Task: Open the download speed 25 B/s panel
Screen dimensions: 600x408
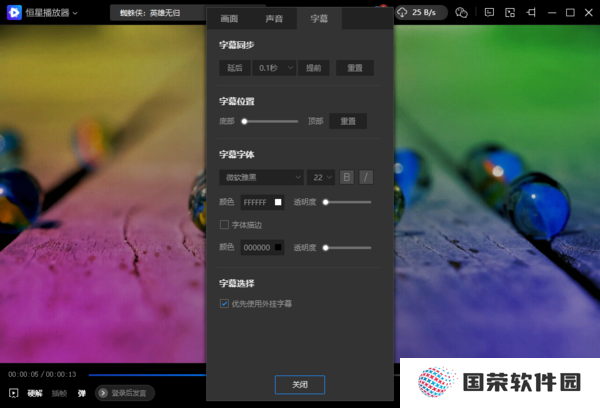Action: pos(421,12)
